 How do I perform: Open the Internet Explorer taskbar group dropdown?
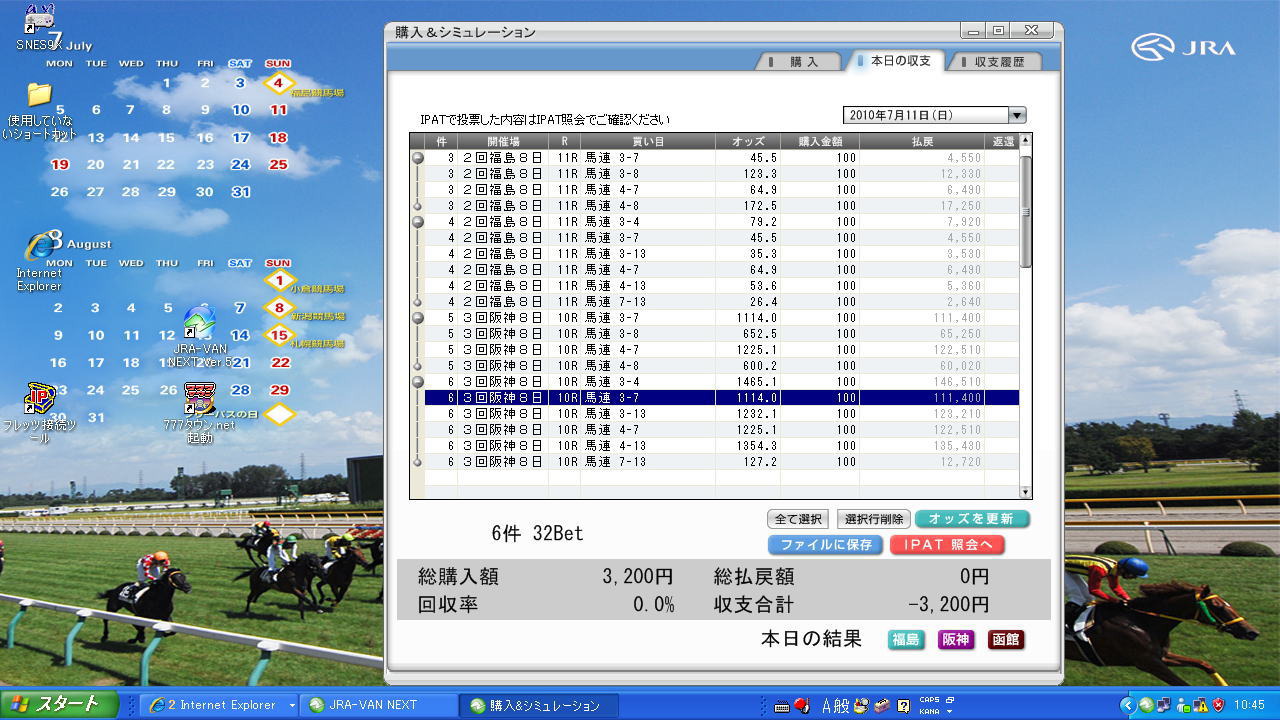292,705
